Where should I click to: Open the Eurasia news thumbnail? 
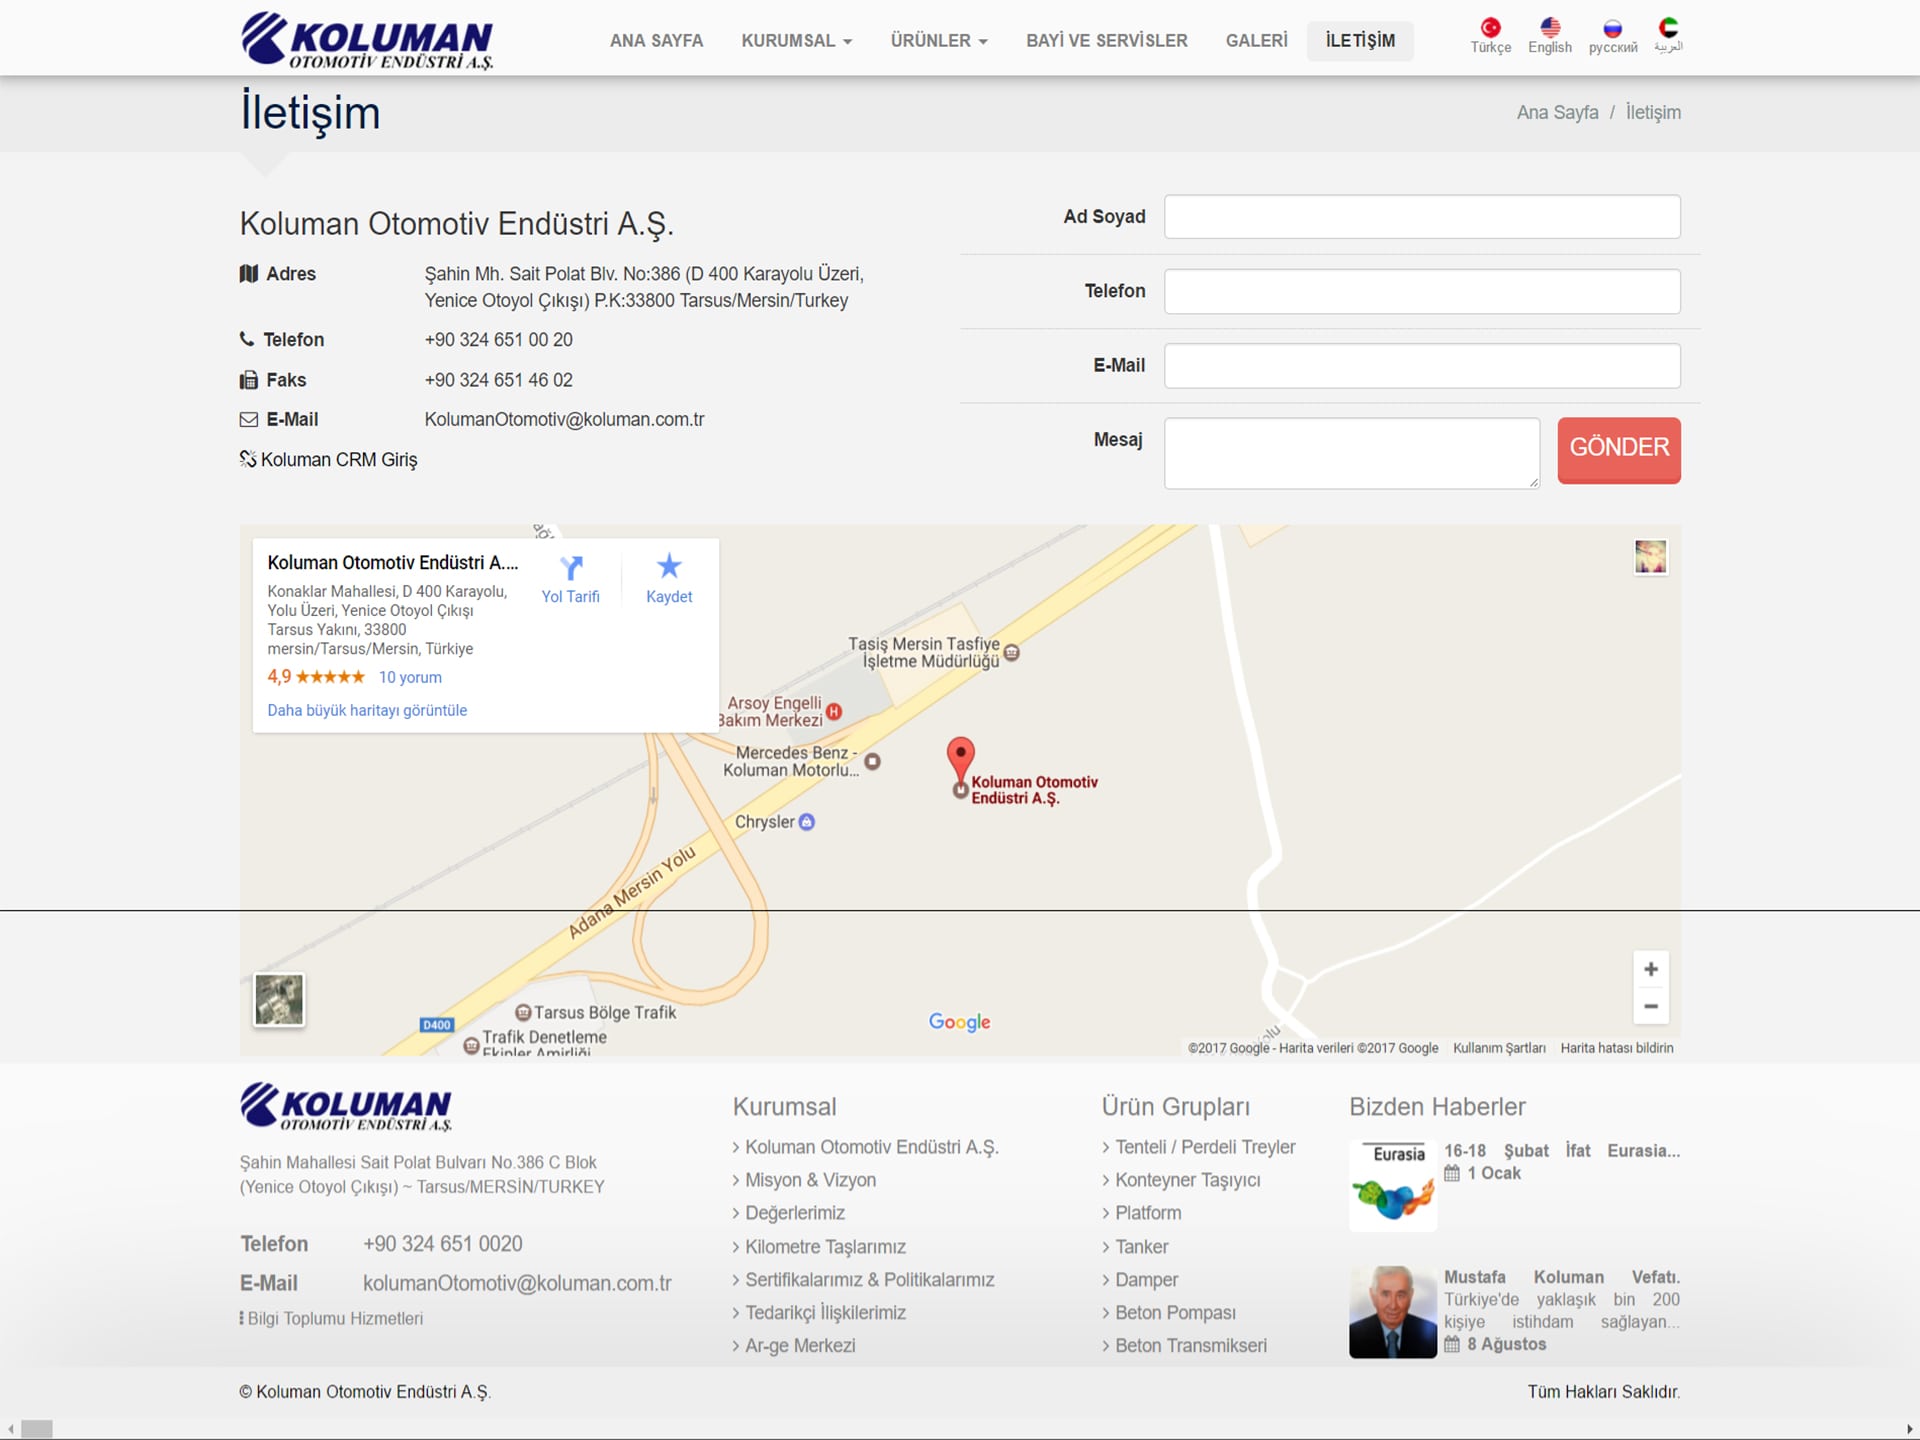(1393, 1186)
